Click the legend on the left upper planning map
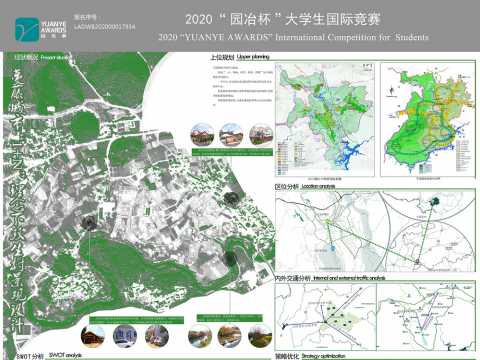This screenshot has height=360, width=480. (291, 158)
